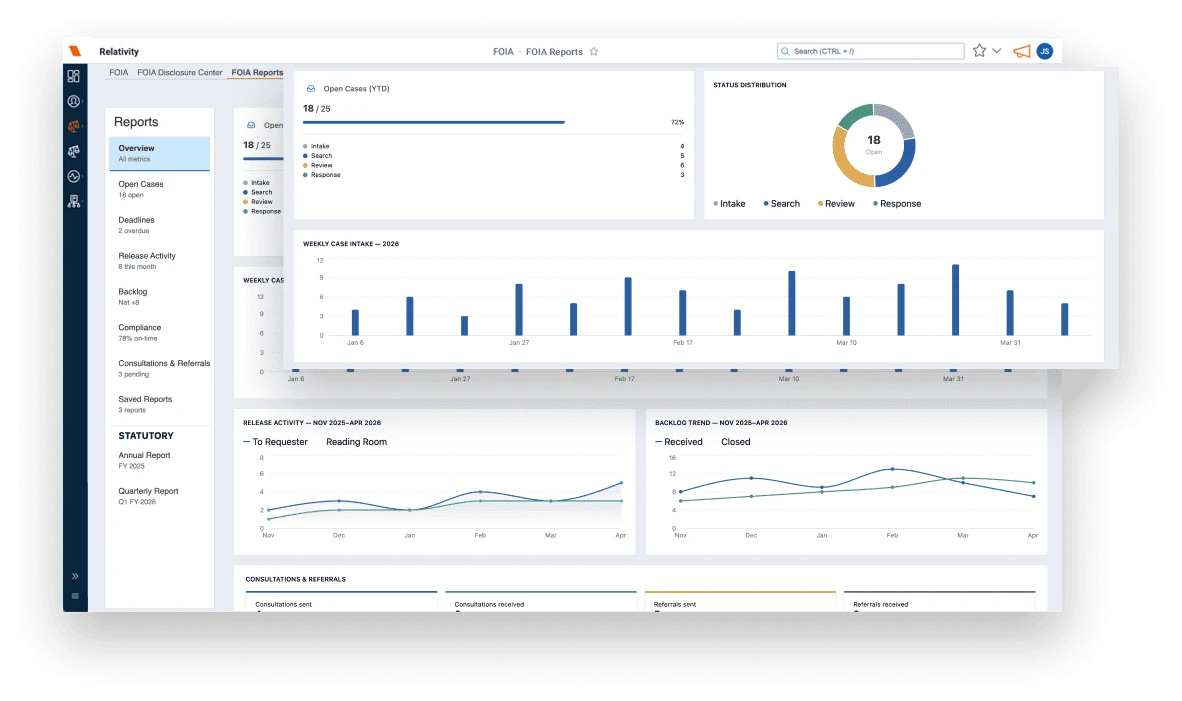Open the Consultations sent card

click(341, 602)
